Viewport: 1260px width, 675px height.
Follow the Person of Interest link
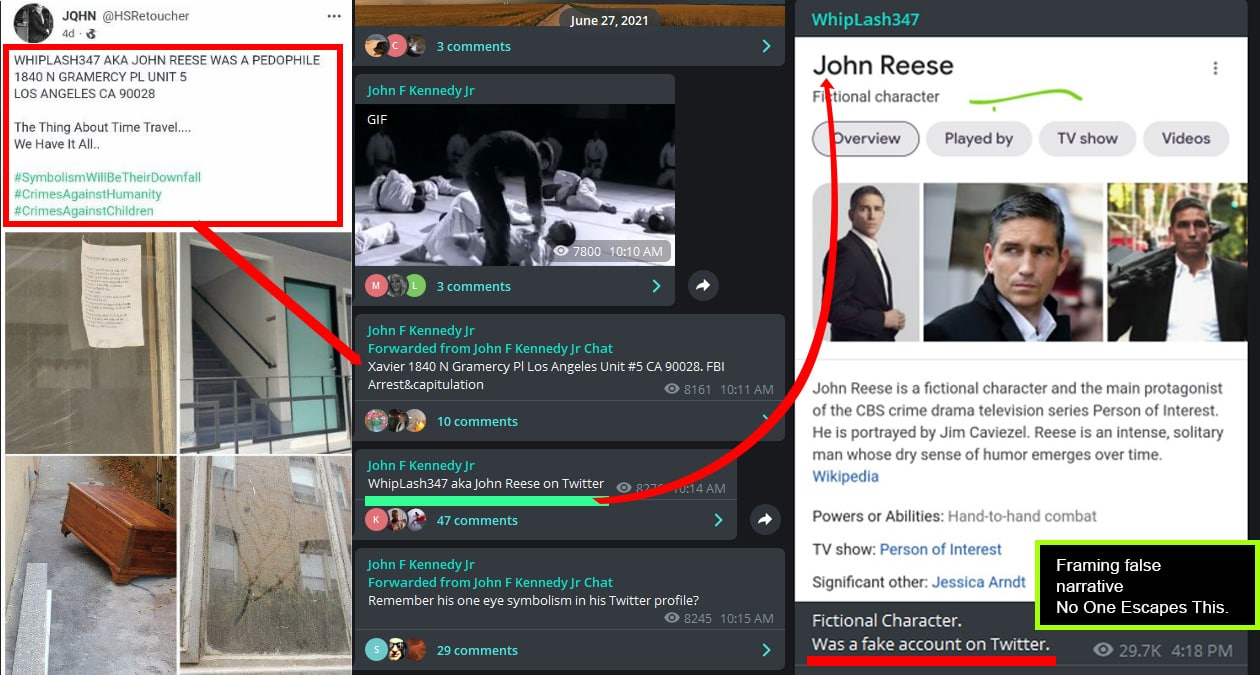(940, 549)
